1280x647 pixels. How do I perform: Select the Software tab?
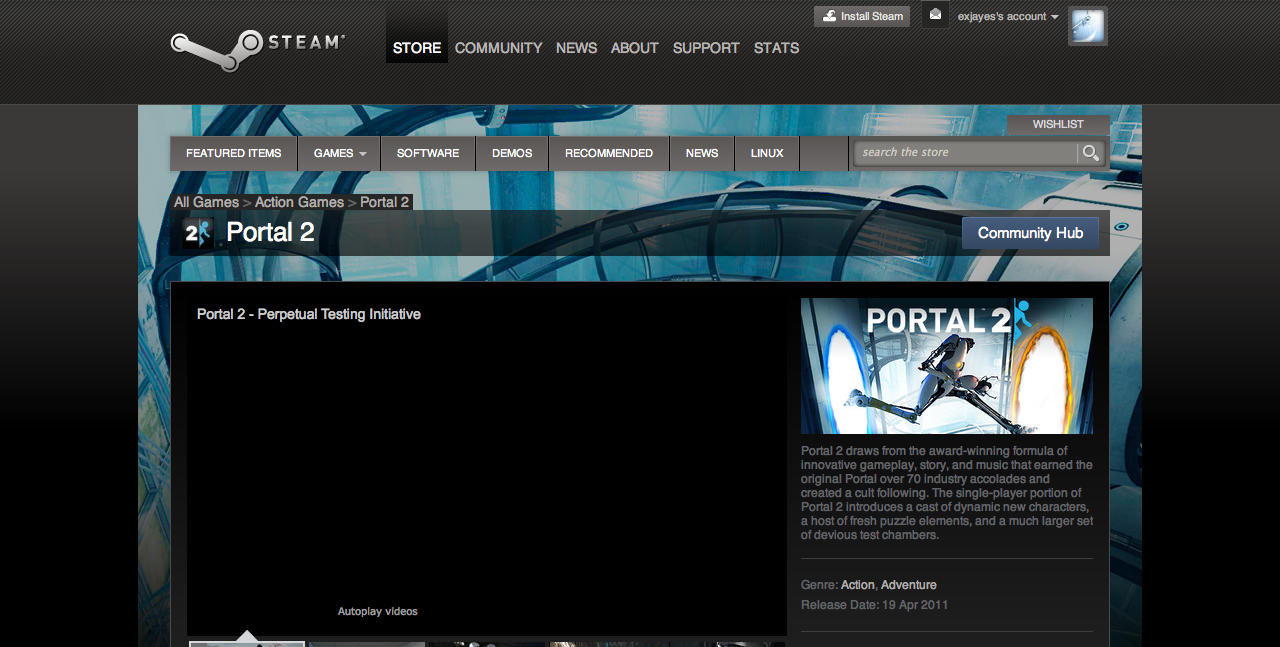pyautogui.click(x=428, y=153)
